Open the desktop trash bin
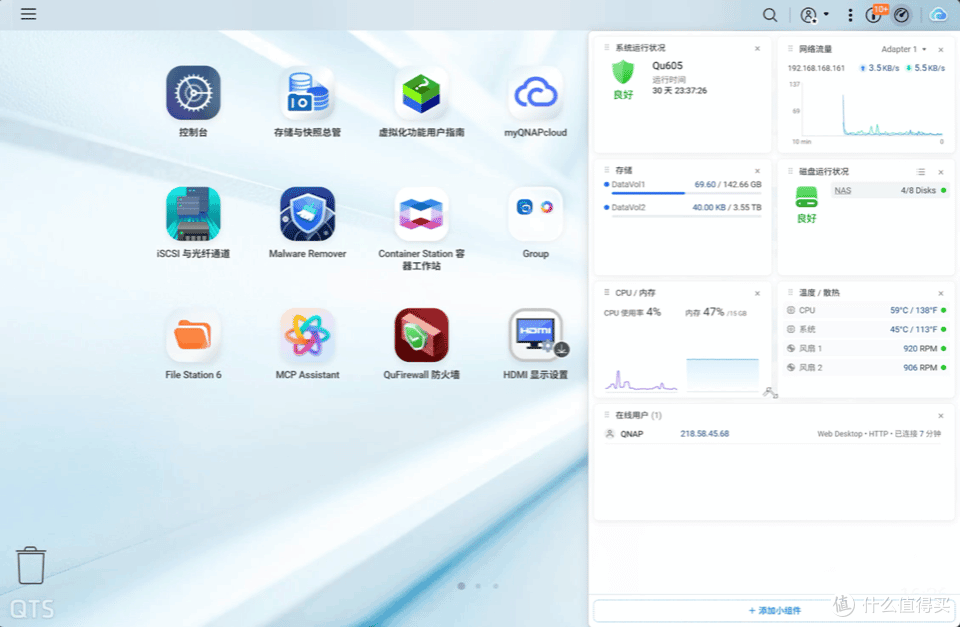 [x=31, y=565]
